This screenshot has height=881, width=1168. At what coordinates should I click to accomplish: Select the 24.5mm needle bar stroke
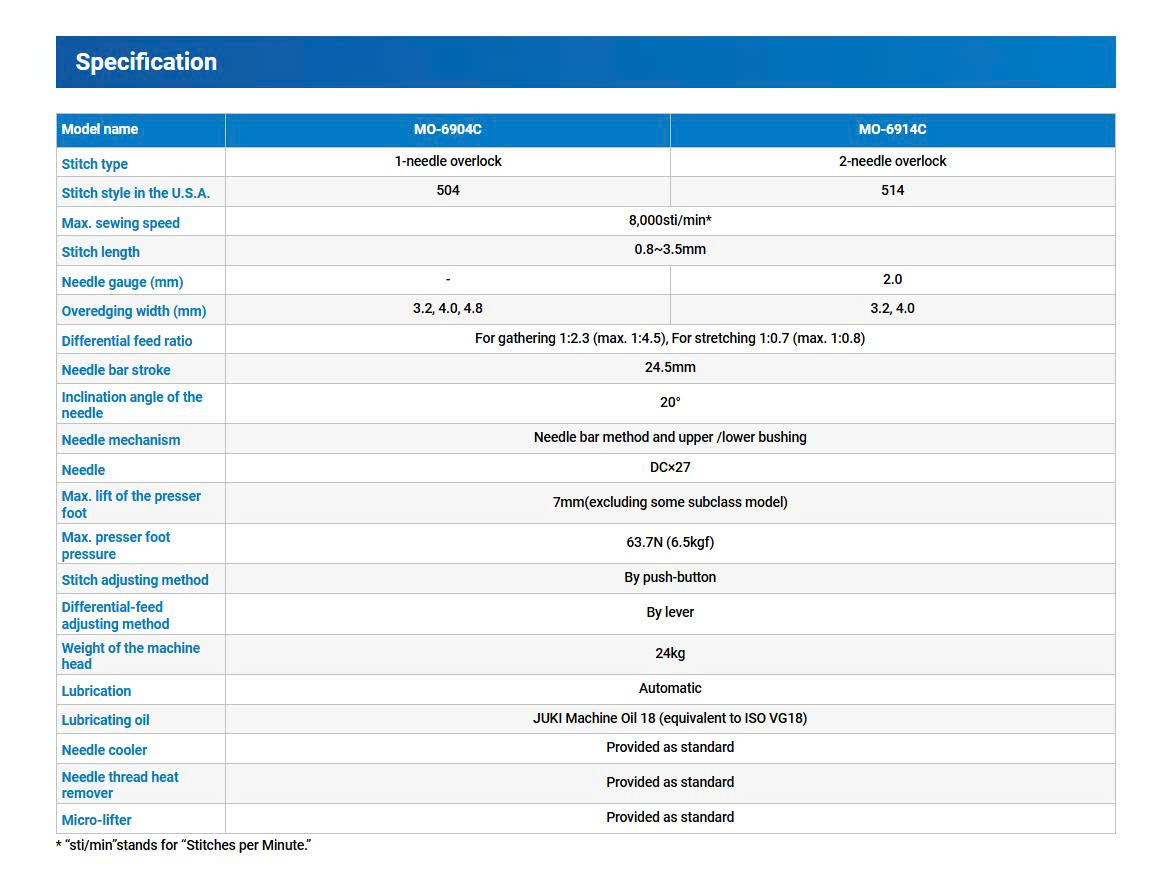coord(670,368)
